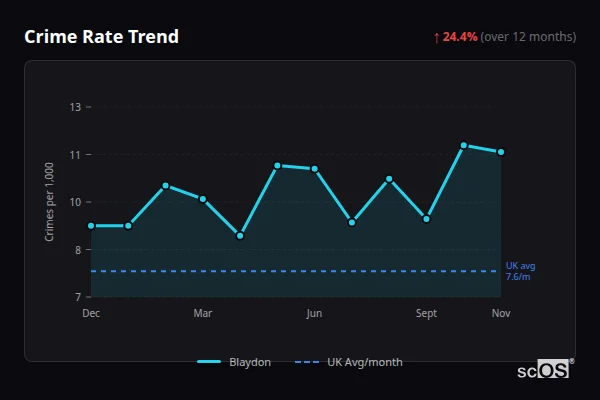Click the 'Nov' x-axis label
The width and height of the screenshot is (600, 400).
point(501,313)
